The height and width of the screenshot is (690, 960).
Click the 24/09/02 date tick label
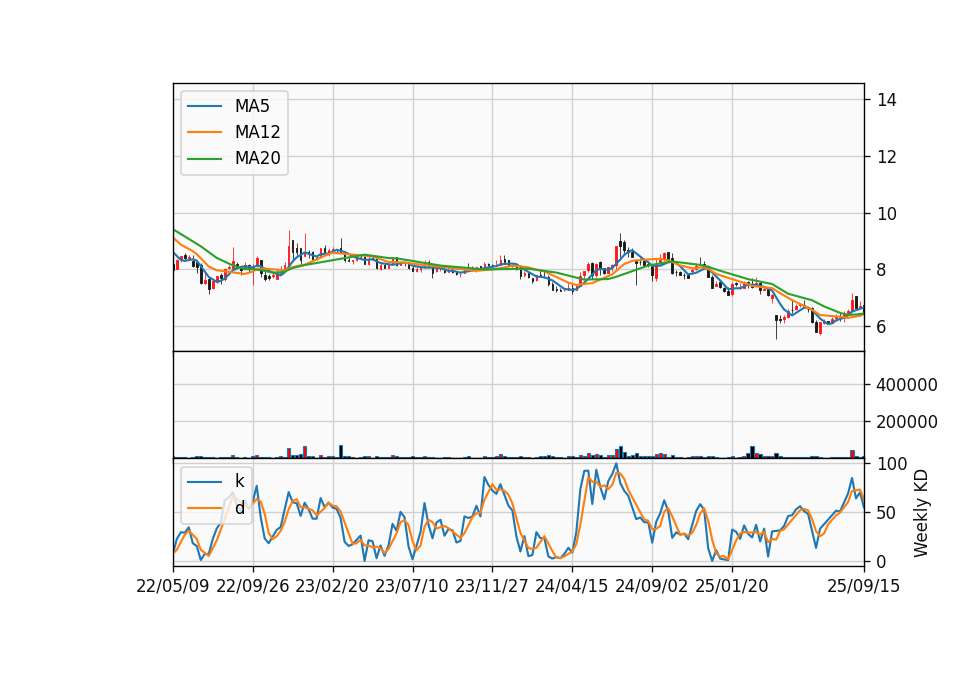651,586
